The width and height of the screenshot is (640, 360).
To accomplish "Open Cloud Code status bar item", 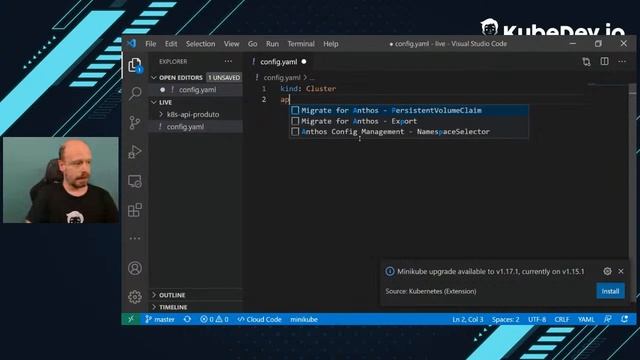I will [x=260, y=319].
